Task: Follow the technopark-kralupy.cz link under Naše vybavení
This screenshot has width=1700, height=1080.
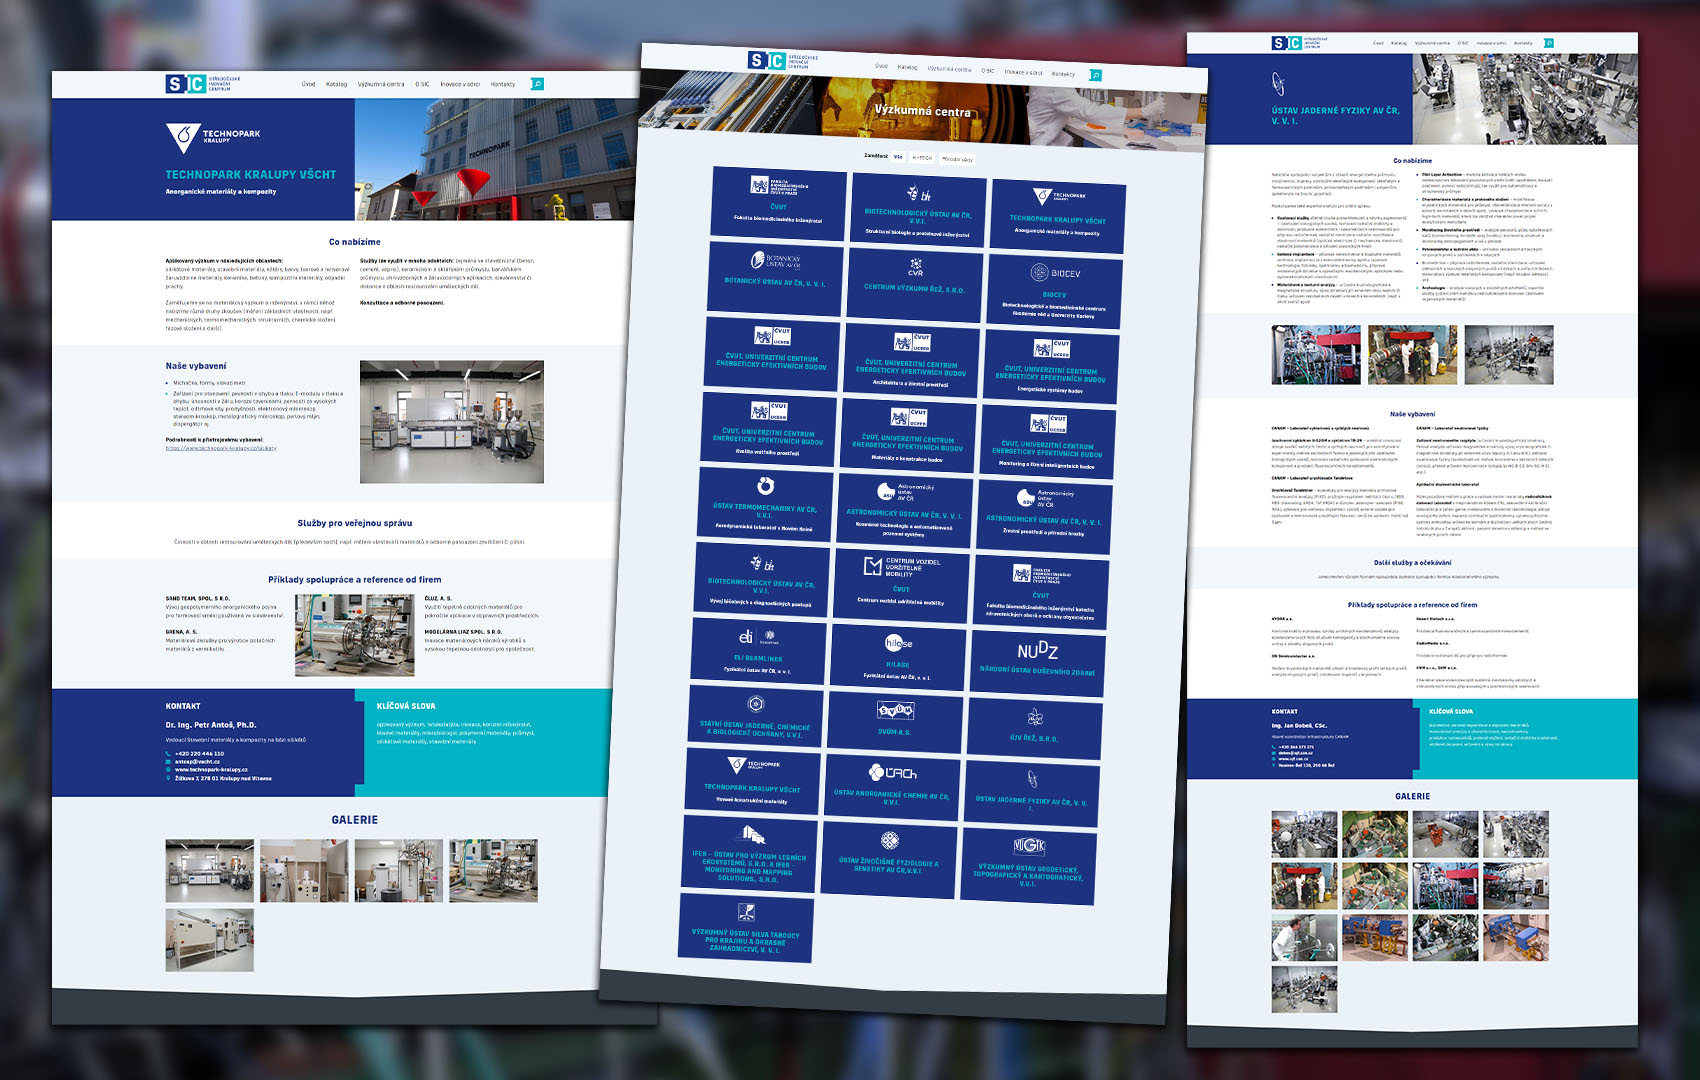Action: [221, 448]
